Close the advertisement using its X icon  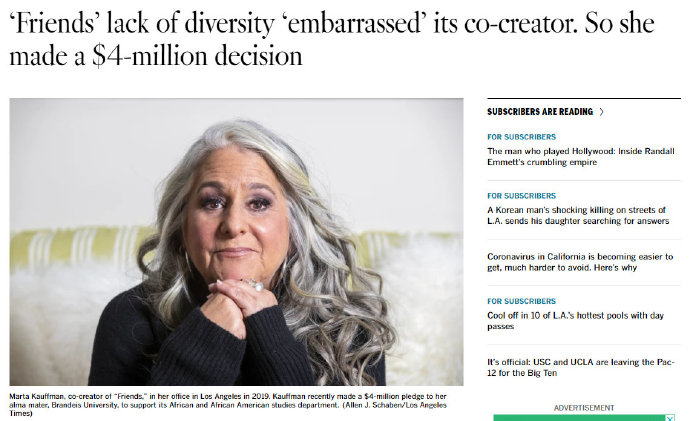[669, 418]
